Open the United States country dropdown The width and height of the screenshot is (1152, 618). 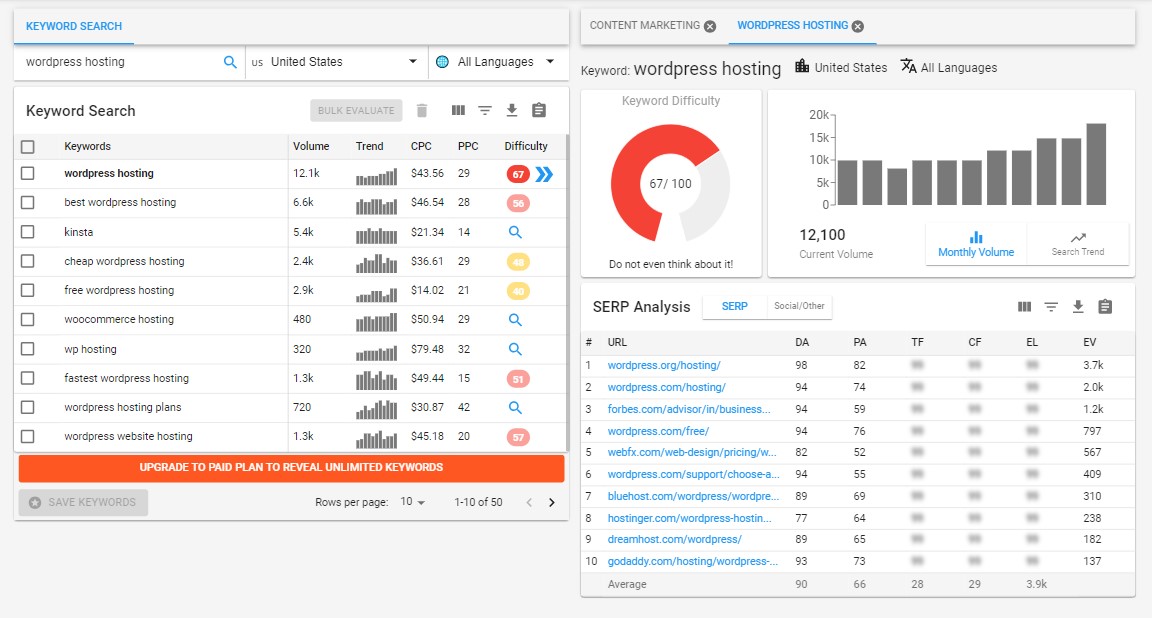pyautogui.click(x=336, y=62)
